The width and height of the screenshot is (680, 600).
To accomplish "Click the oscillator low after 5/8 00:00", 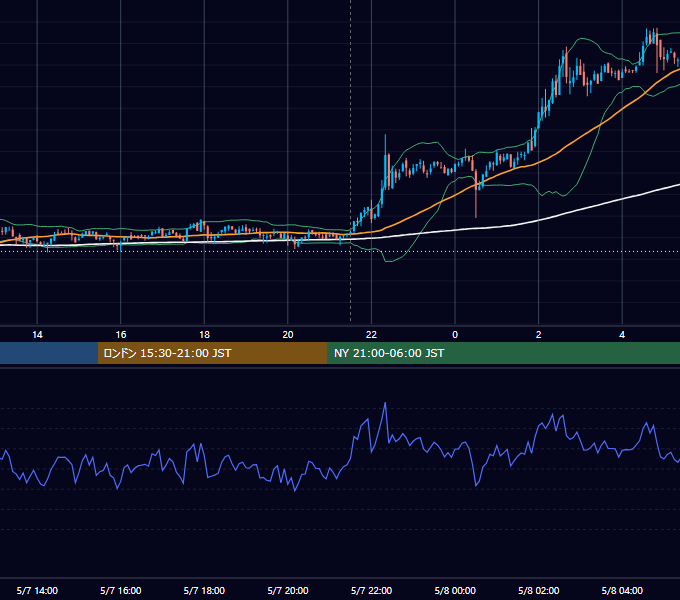I will (476, 486).
